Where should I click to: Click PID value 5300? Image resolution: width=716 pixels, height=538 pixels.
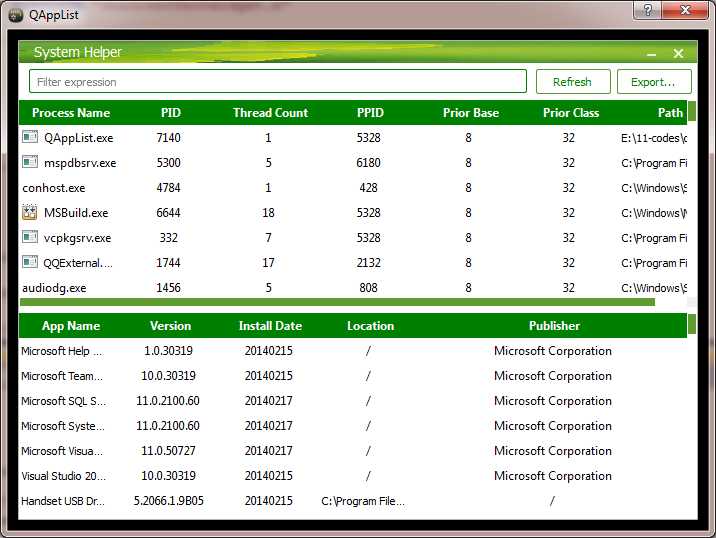coord(168,163)
